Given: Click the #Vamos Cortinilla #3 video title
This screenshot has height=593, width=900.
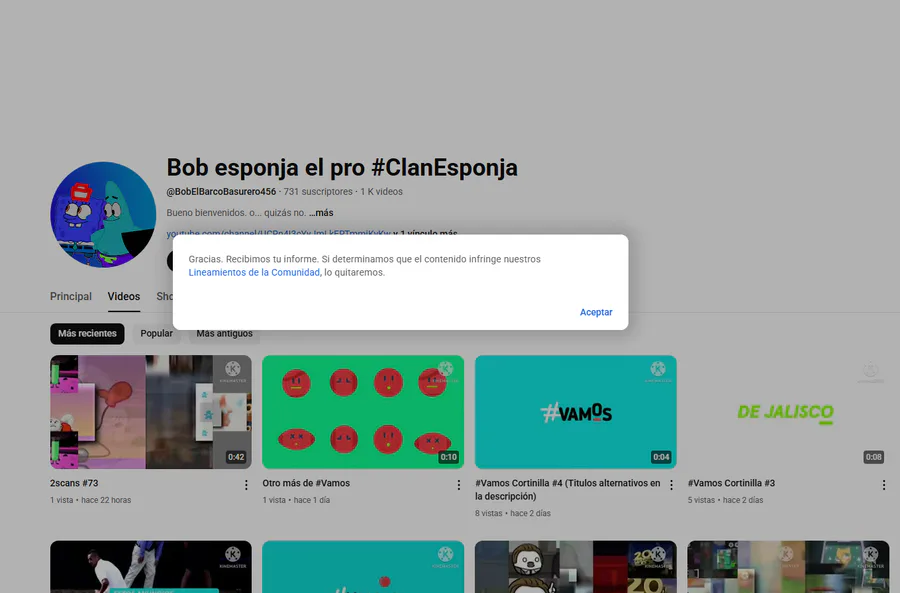Looking at the screenshot, I should coord(731,483).
